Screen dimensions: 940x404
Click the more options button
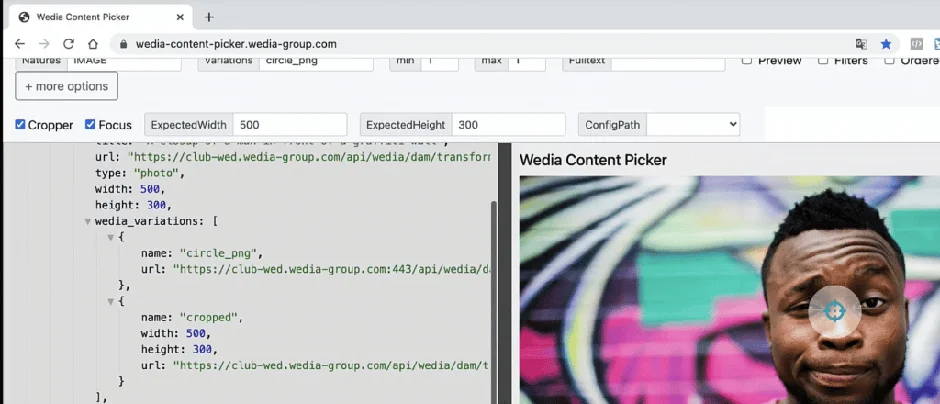[67, 86]
